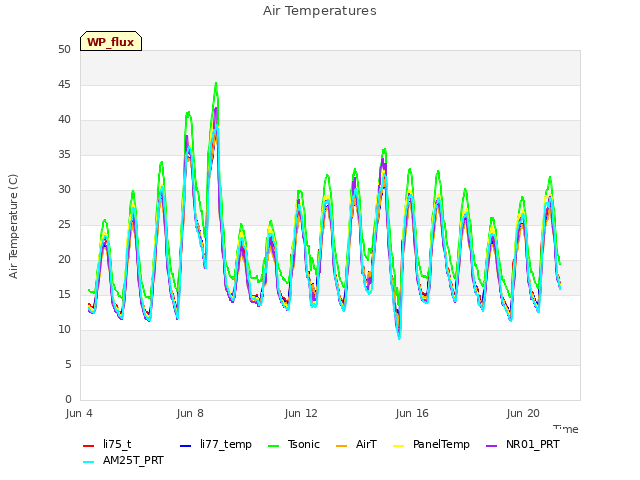Click the Air Temperature (C) axis label
Viewport: 640px width, 480px height.
pos(13,227)
